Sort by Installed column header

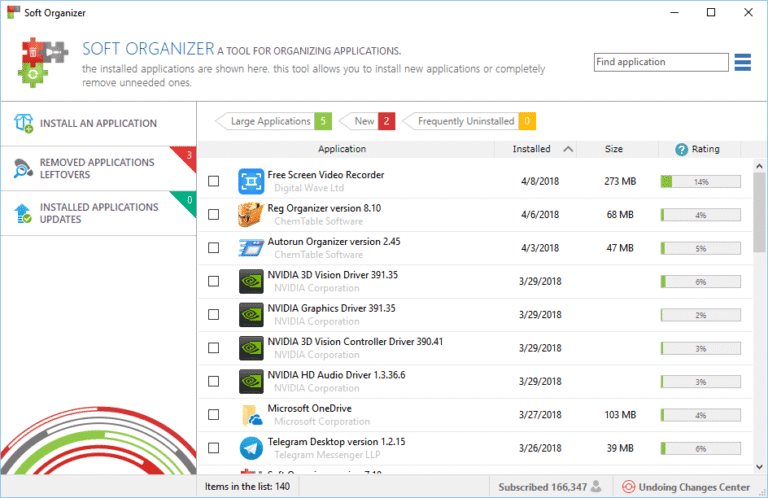point(535,149)
